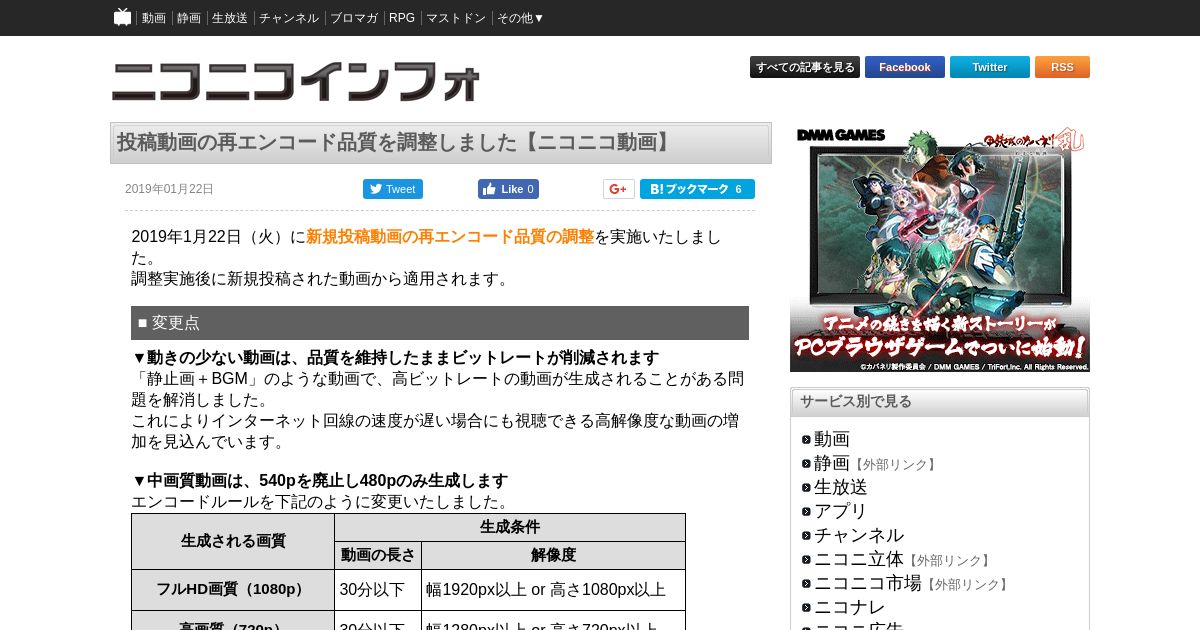Open the 生放送 link in the service list

841,487
